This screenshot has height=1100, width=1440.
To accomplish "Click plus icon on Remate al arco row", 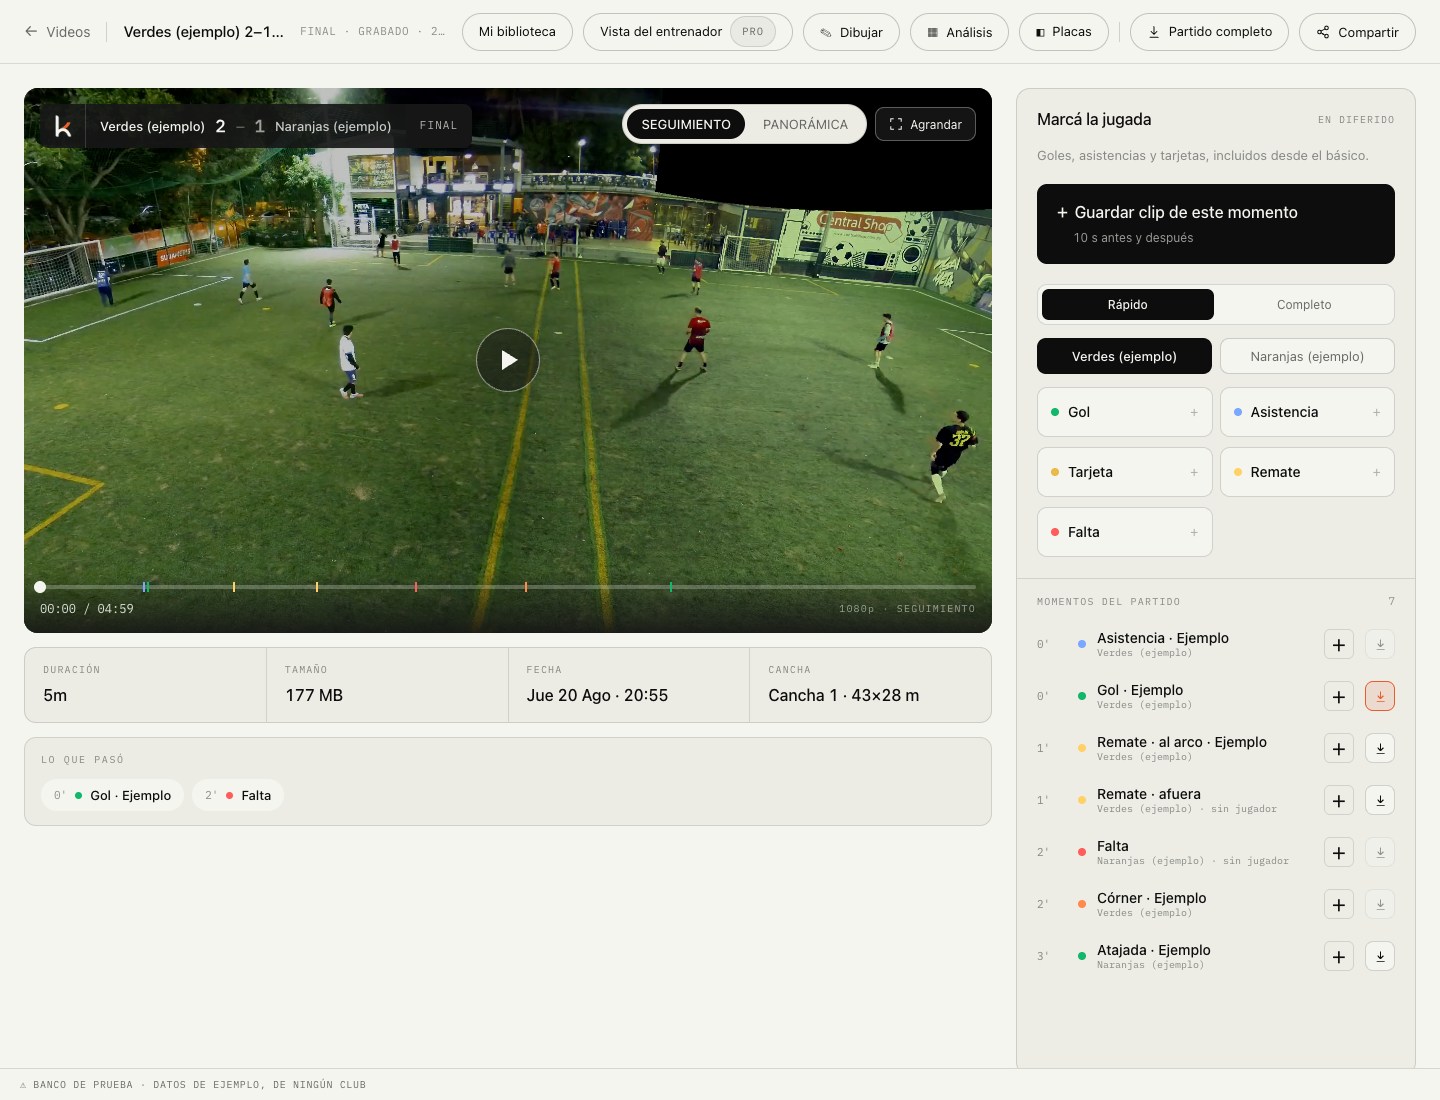I will point(1339,749).
